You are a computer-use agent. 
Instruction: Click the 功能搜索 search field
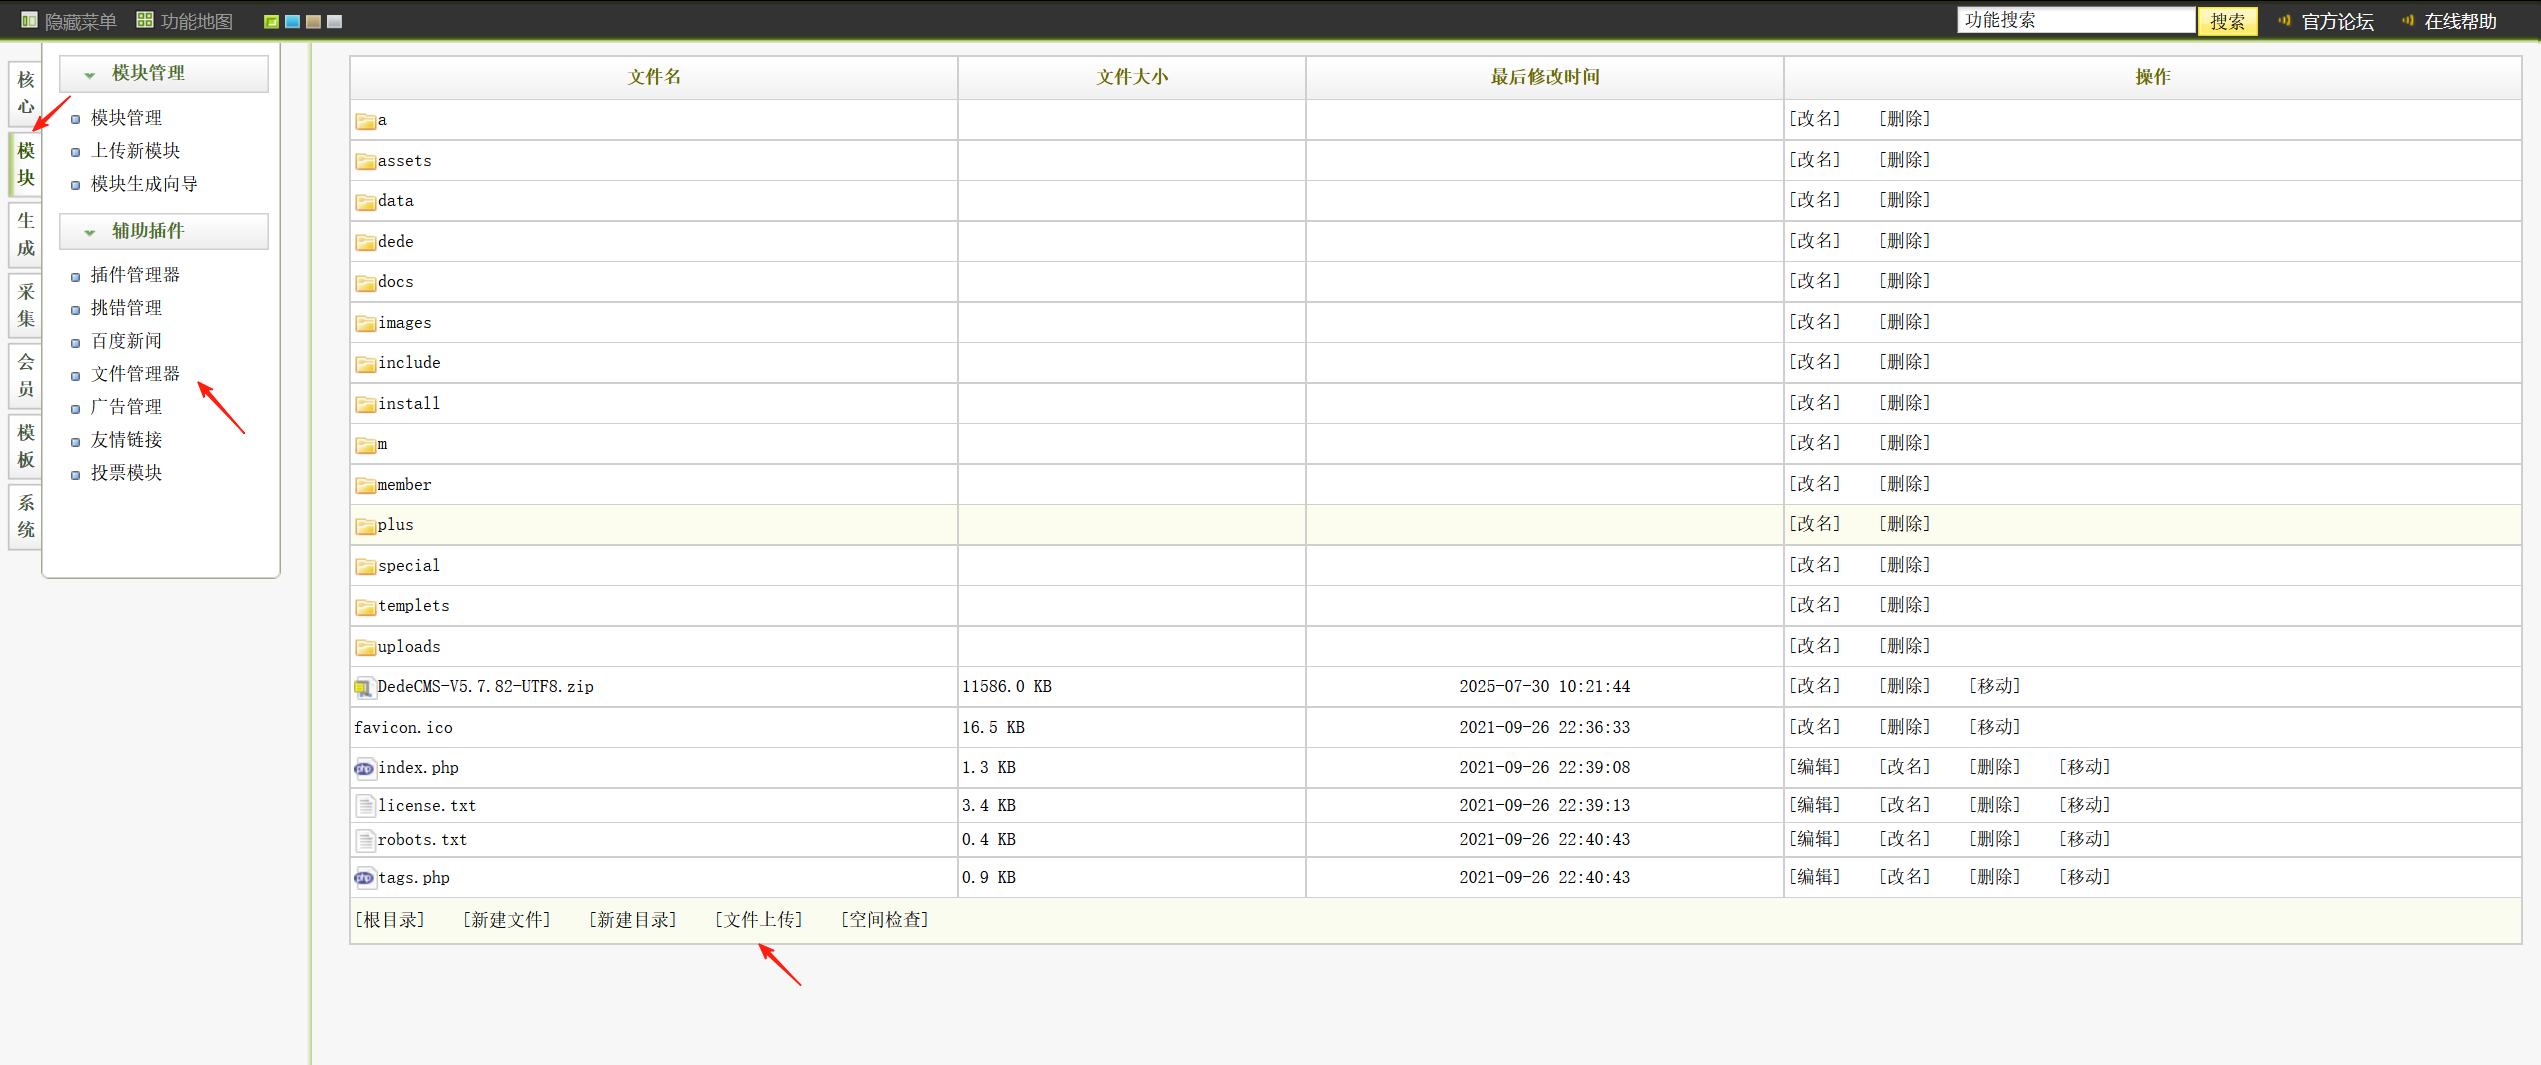tap(2076, 20)
